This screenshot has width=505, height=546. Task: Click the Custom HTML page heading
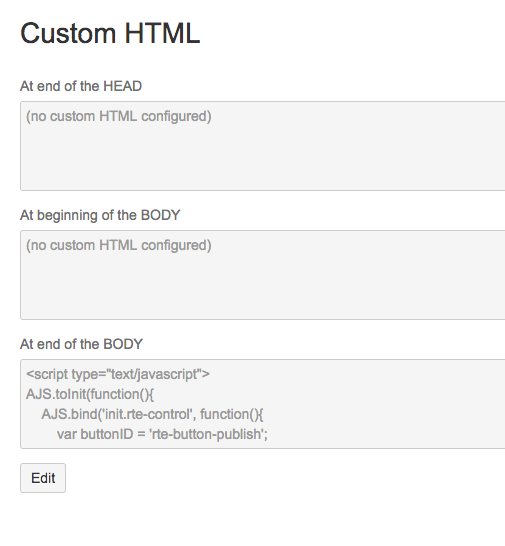click(110, 33)
